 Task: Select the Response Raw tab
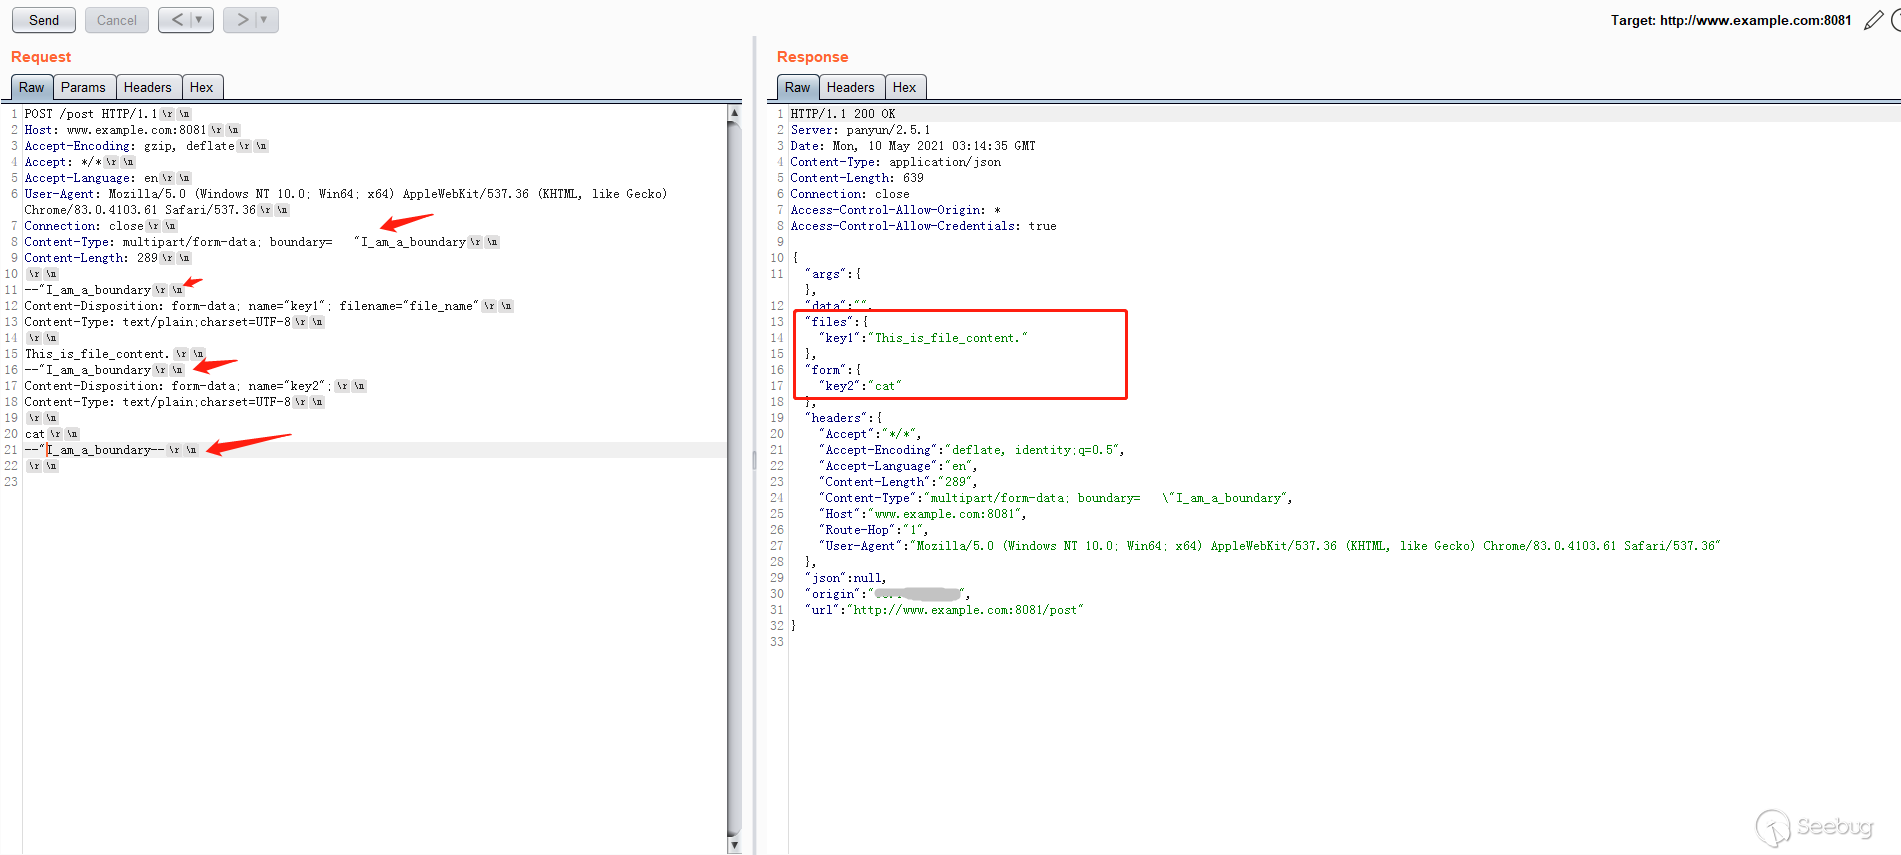tap(797, 87)
